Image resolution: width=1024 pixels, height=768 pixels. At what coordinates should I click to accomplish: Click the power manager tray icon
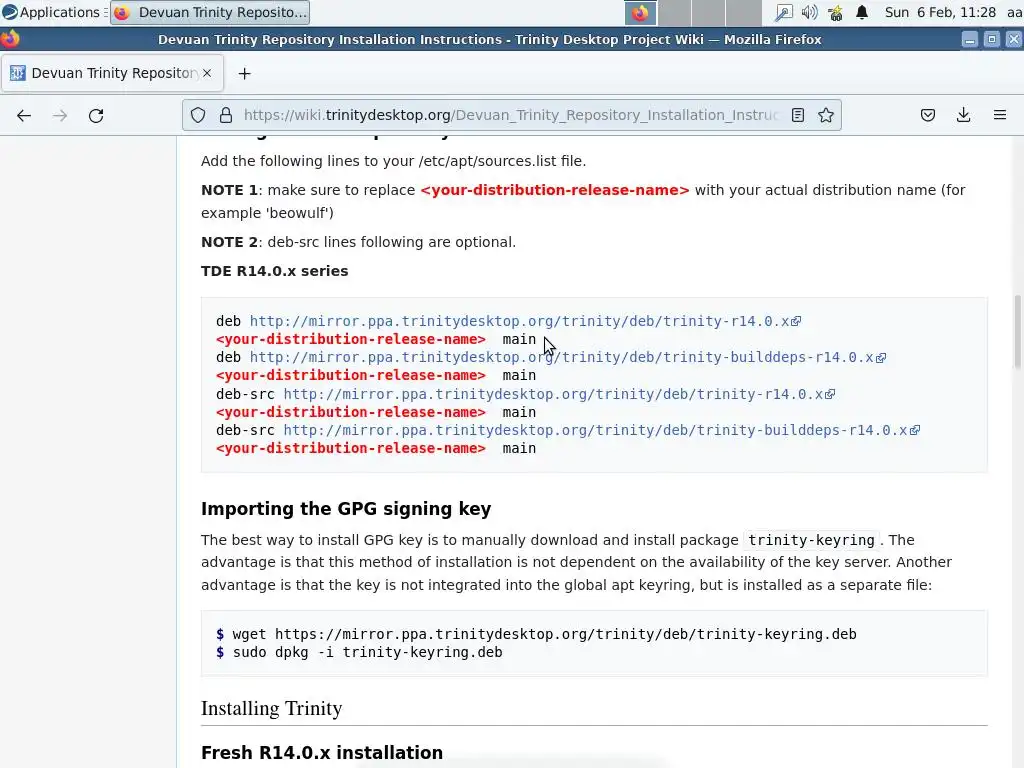(x=835, y=12)
